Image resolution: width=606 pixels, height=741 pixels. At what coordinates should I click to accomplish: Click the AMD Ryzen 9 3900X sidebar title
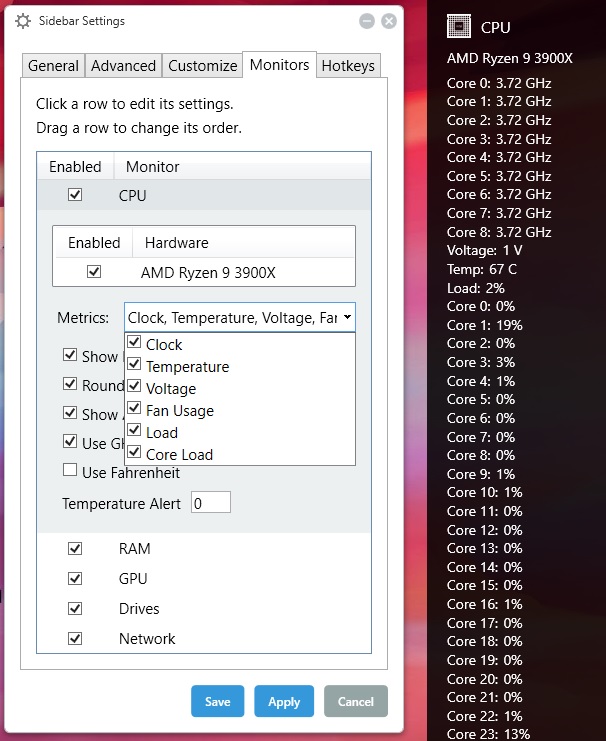pos(510,58)
